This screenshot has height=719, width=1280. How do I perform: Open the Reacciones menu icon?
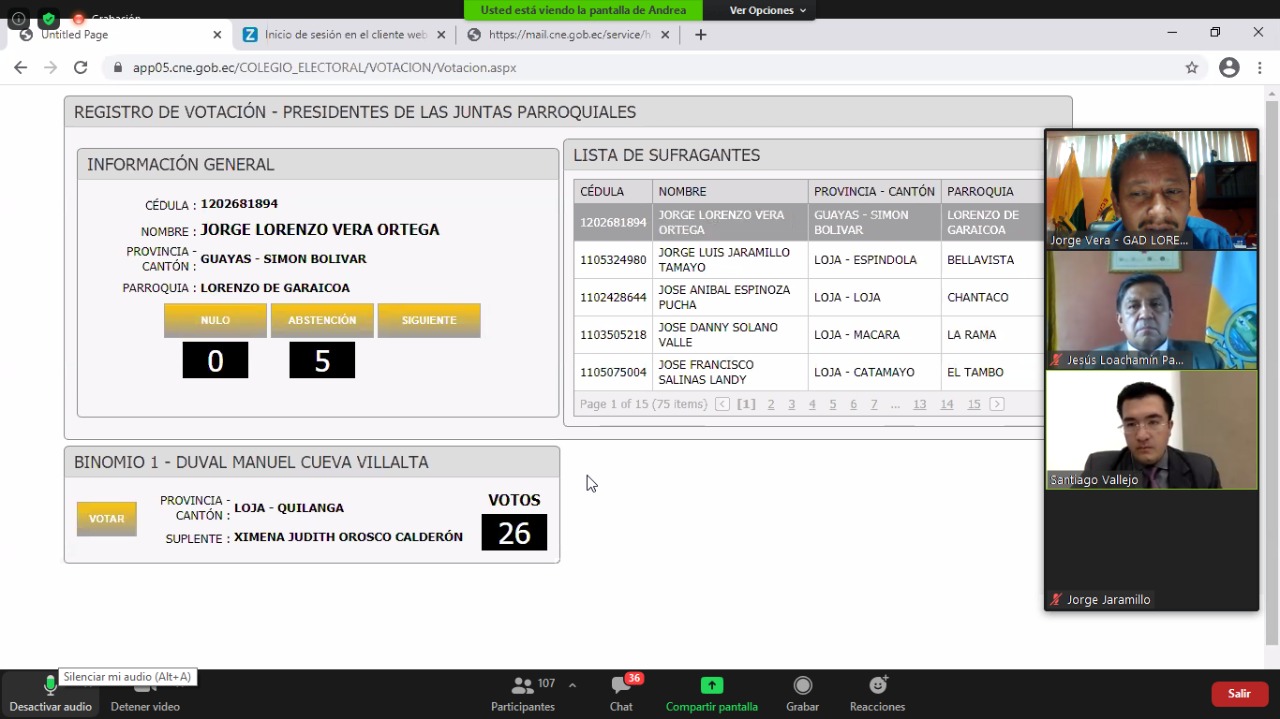tap(877, 686)
